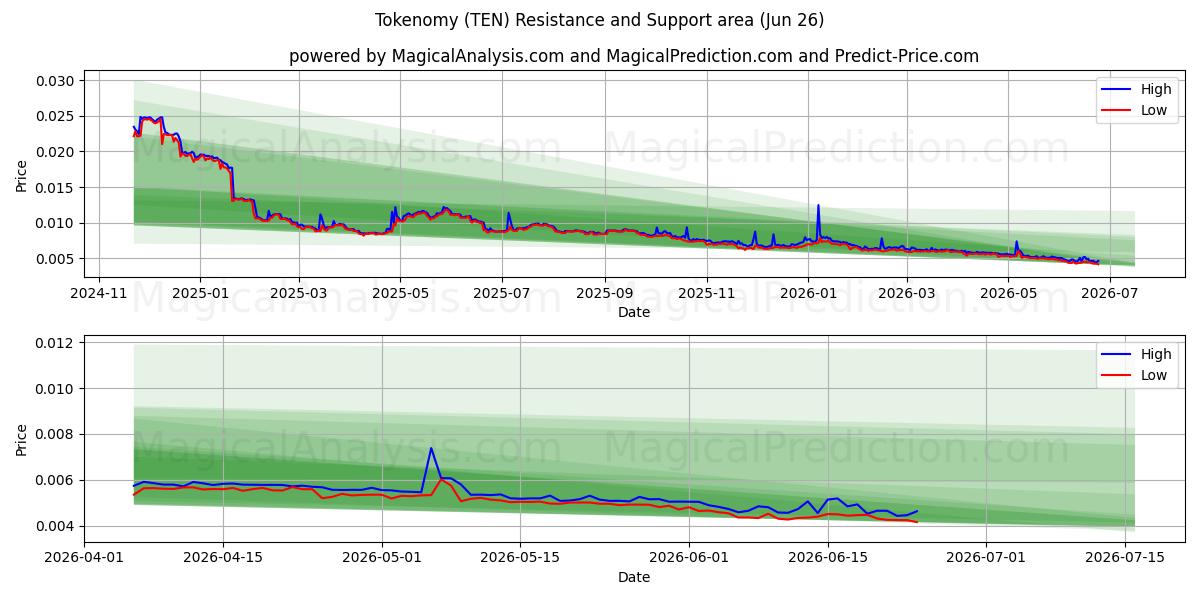
Task: Click the '2026-05-01' x-axis label
Action: click(382, 559)
